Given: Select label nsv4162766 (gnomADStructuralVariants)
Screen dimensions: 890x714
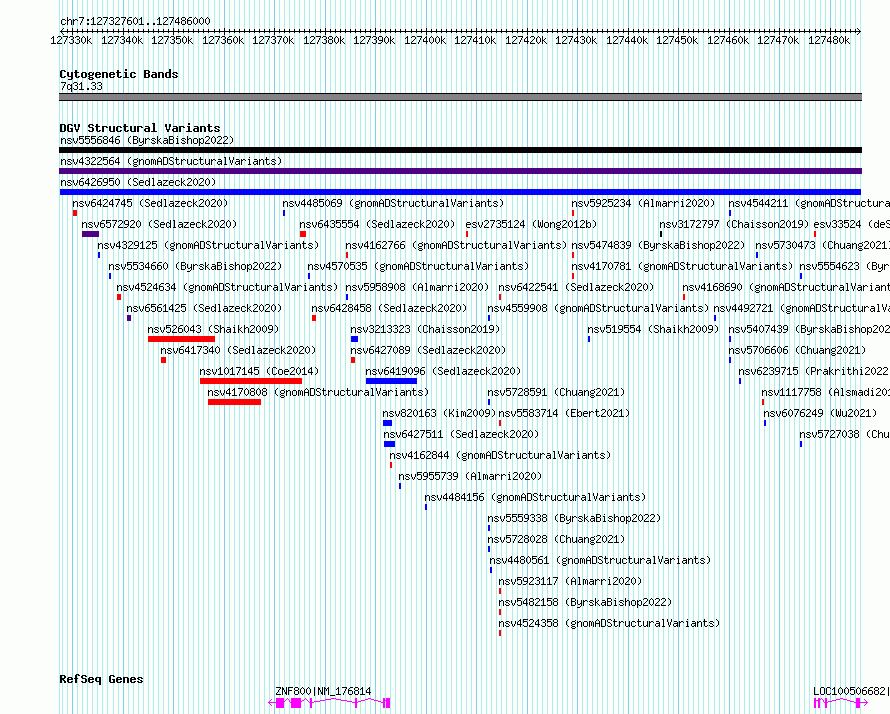Looking at the screenshot, I should coord(456,245).
